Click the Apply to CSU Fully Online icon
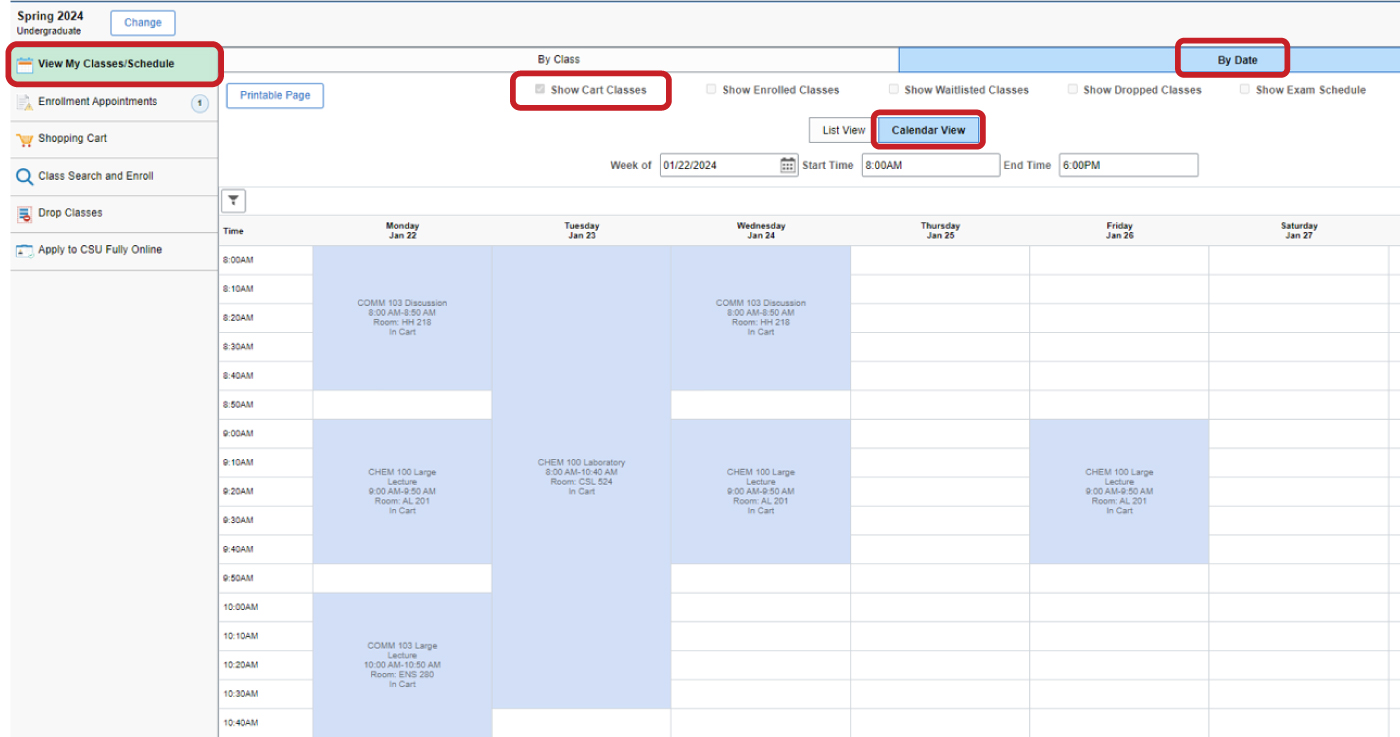 (25, 251)
